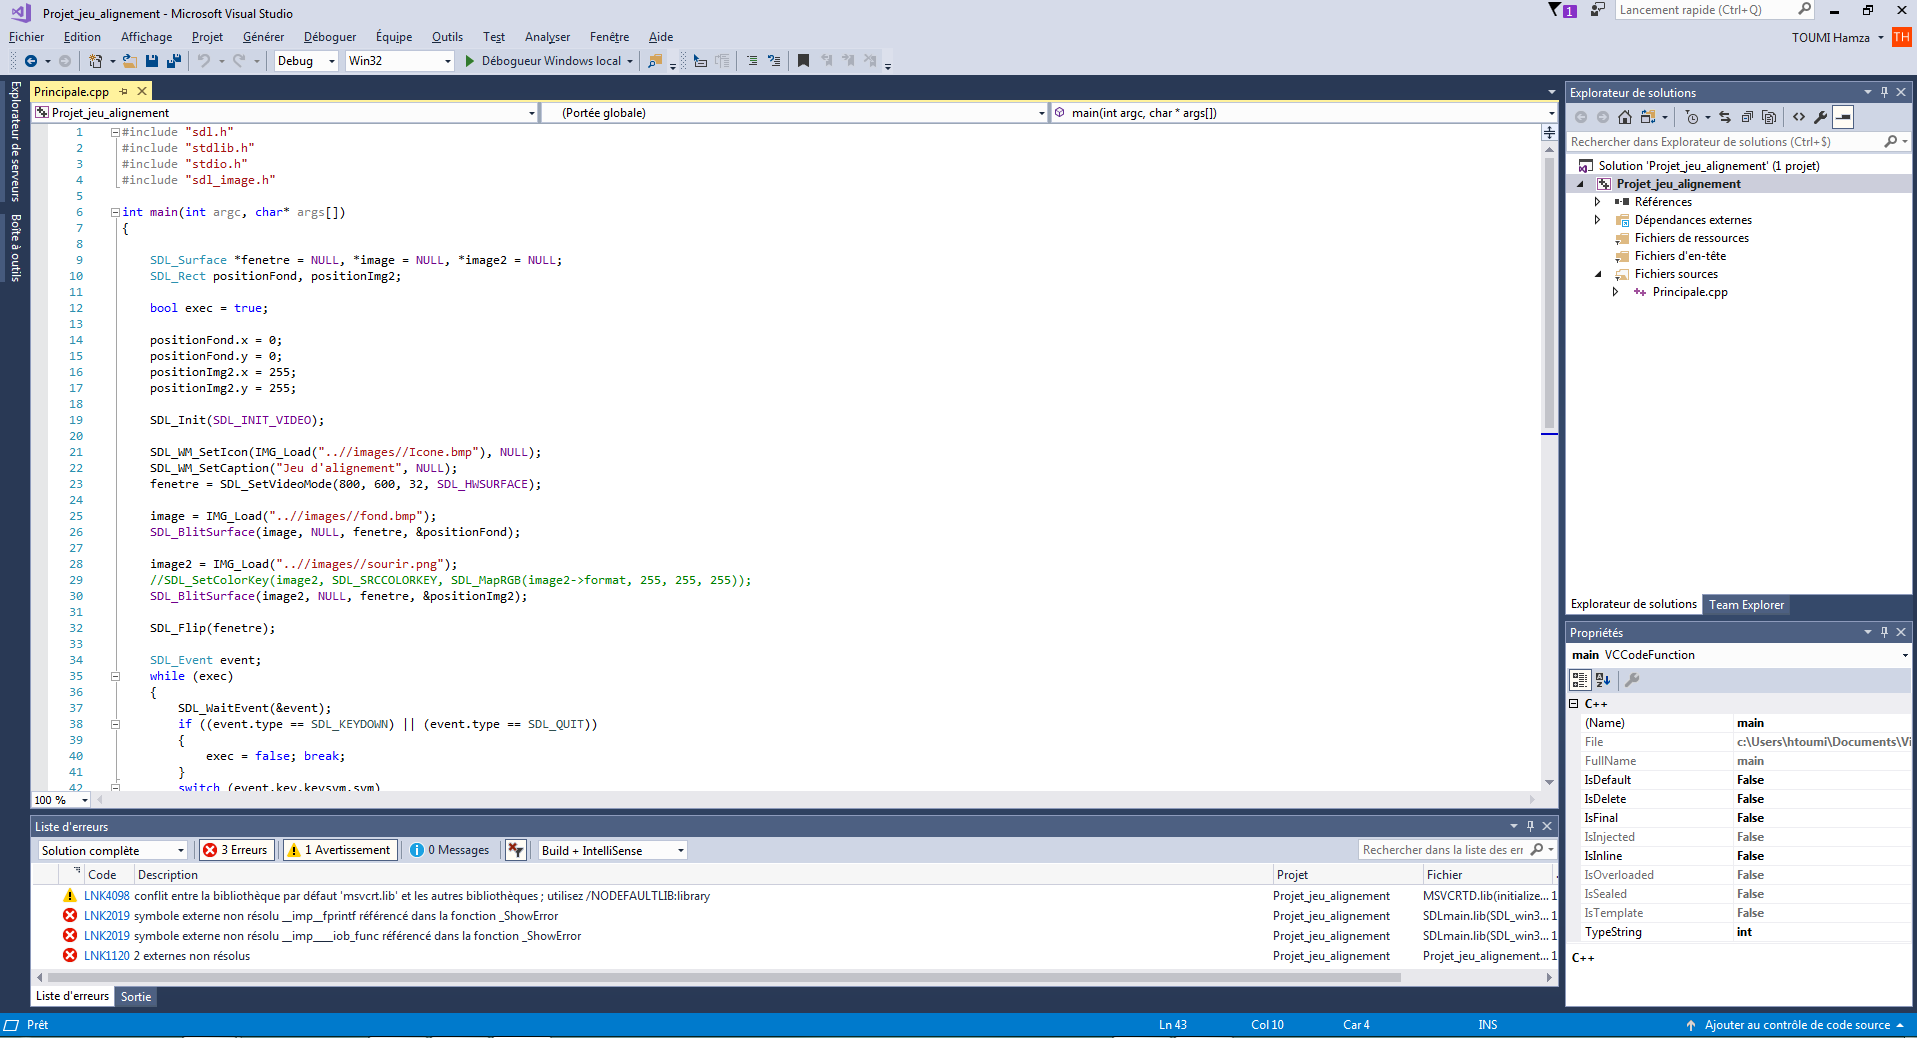Viewport: 1917px width, 1038px height.
Task: Click the View Code angle brackets icon
Action: point(1799,117)
